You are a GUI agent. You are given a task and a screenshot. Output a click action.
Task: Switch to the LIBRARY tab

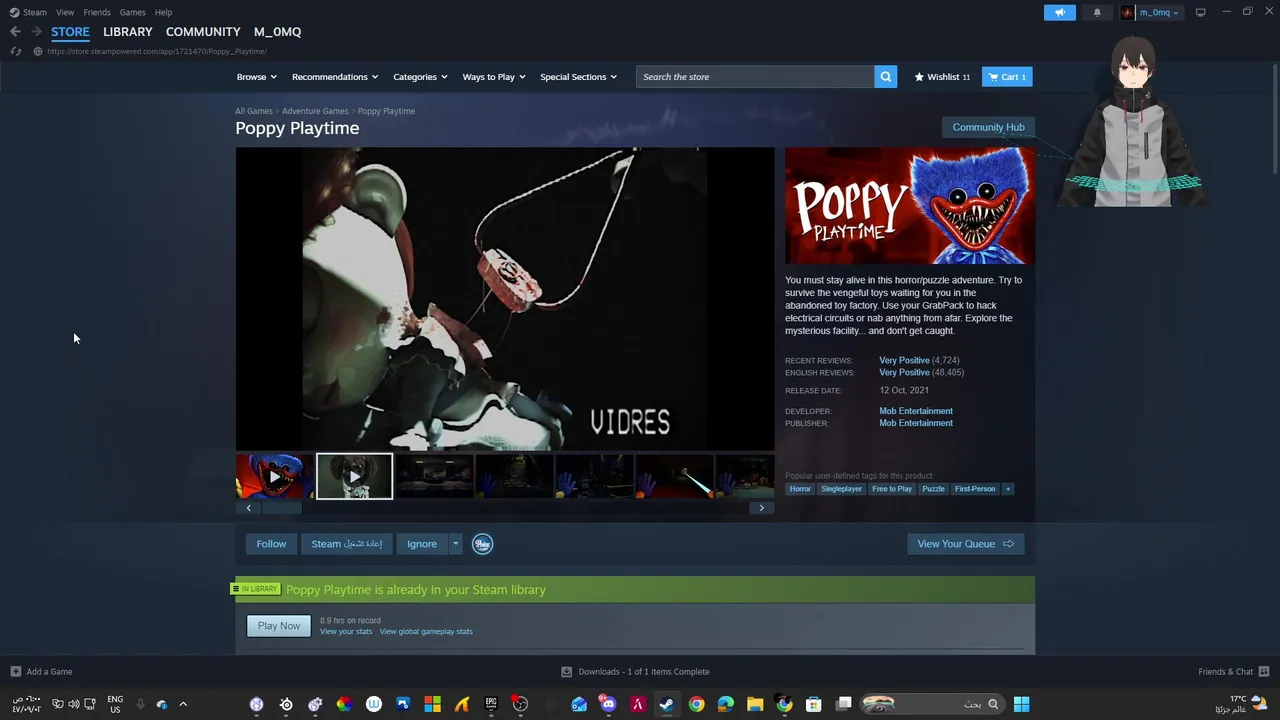pyautogui.click(x=128, y=32)
